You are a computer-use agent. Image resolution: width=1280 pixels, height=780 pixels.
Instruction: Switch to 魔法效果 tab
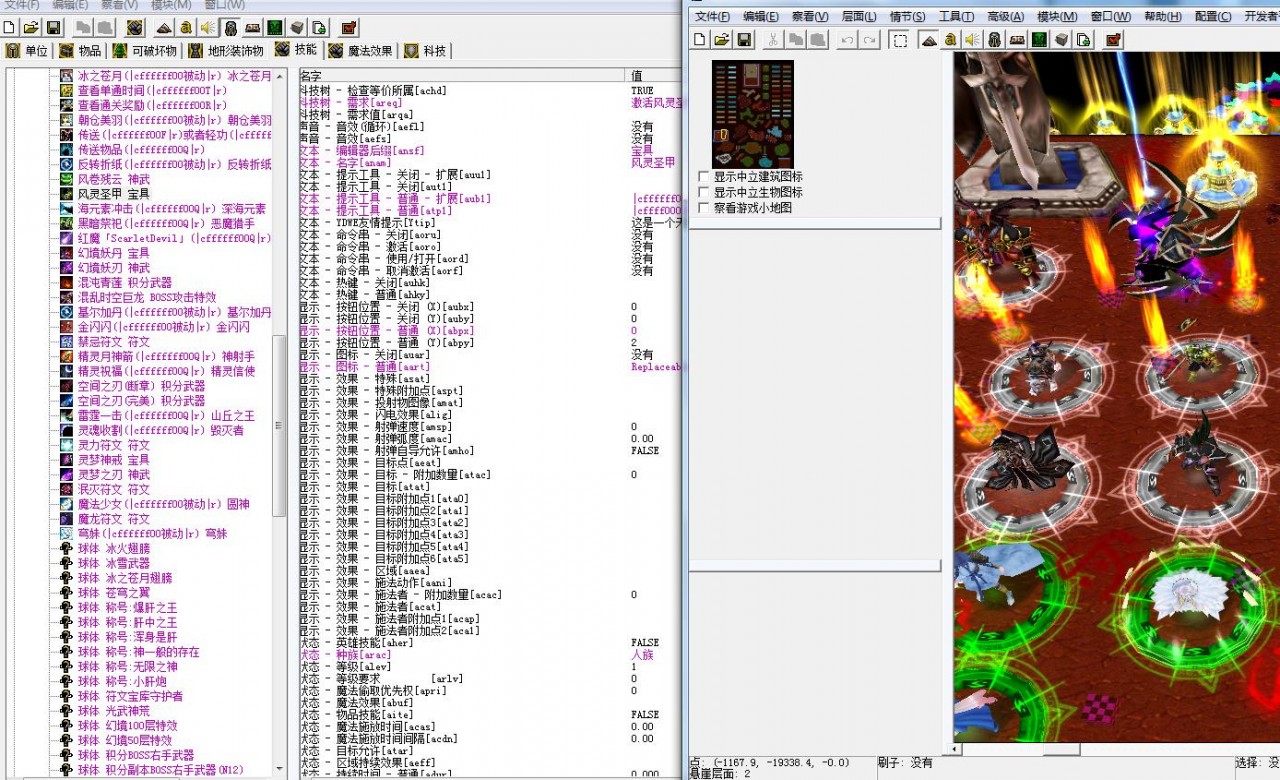point(360,51)
